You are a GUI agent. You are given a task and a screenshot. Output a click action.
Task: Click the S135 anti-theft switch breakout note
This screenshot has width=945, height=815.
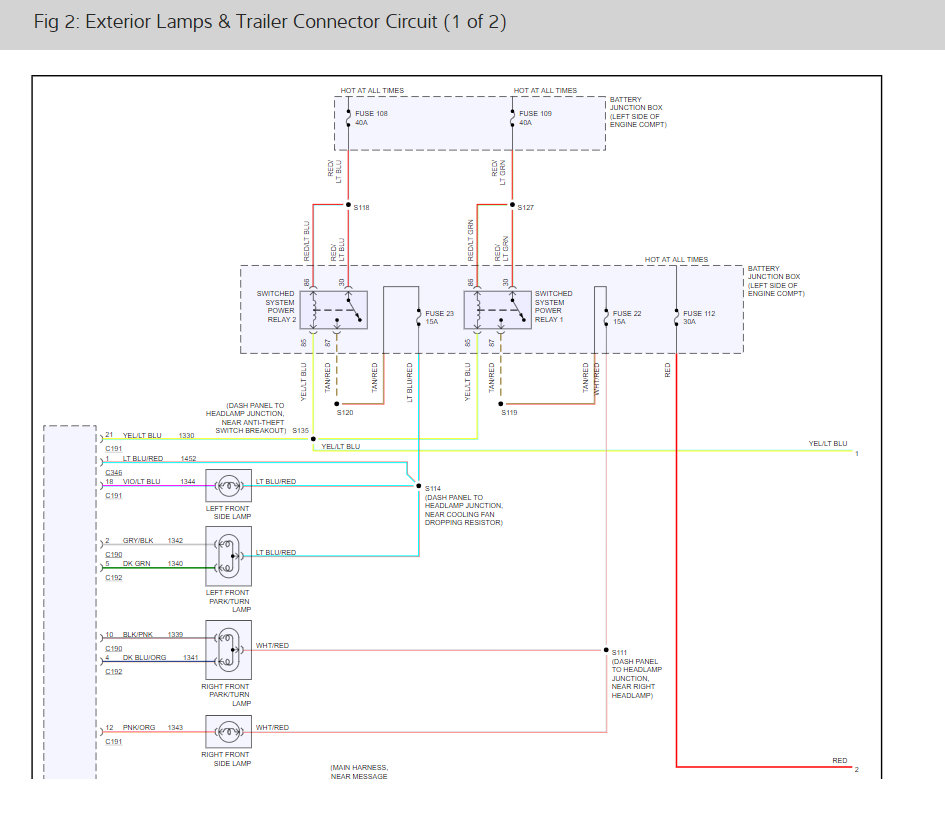click(x=246, y=418)
